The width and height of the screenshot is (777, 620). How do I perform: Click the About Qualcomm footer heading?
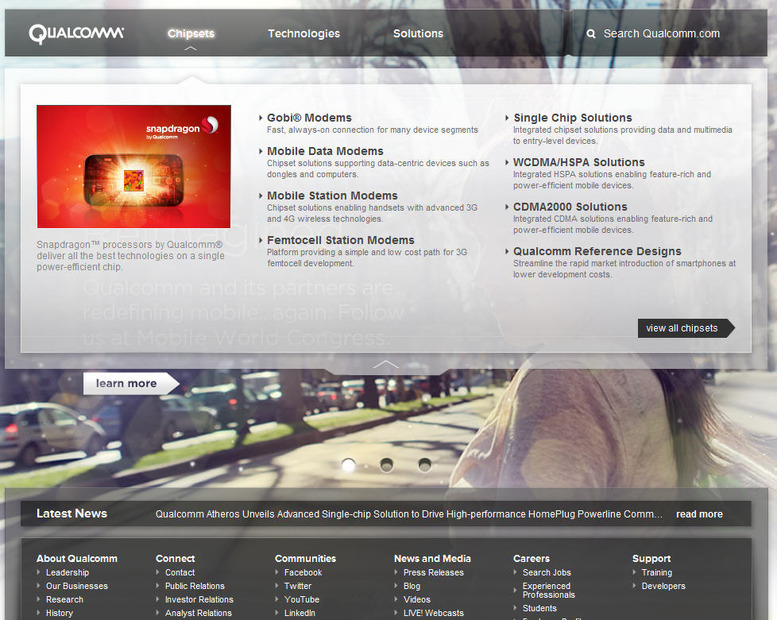(x=77, y=559)
